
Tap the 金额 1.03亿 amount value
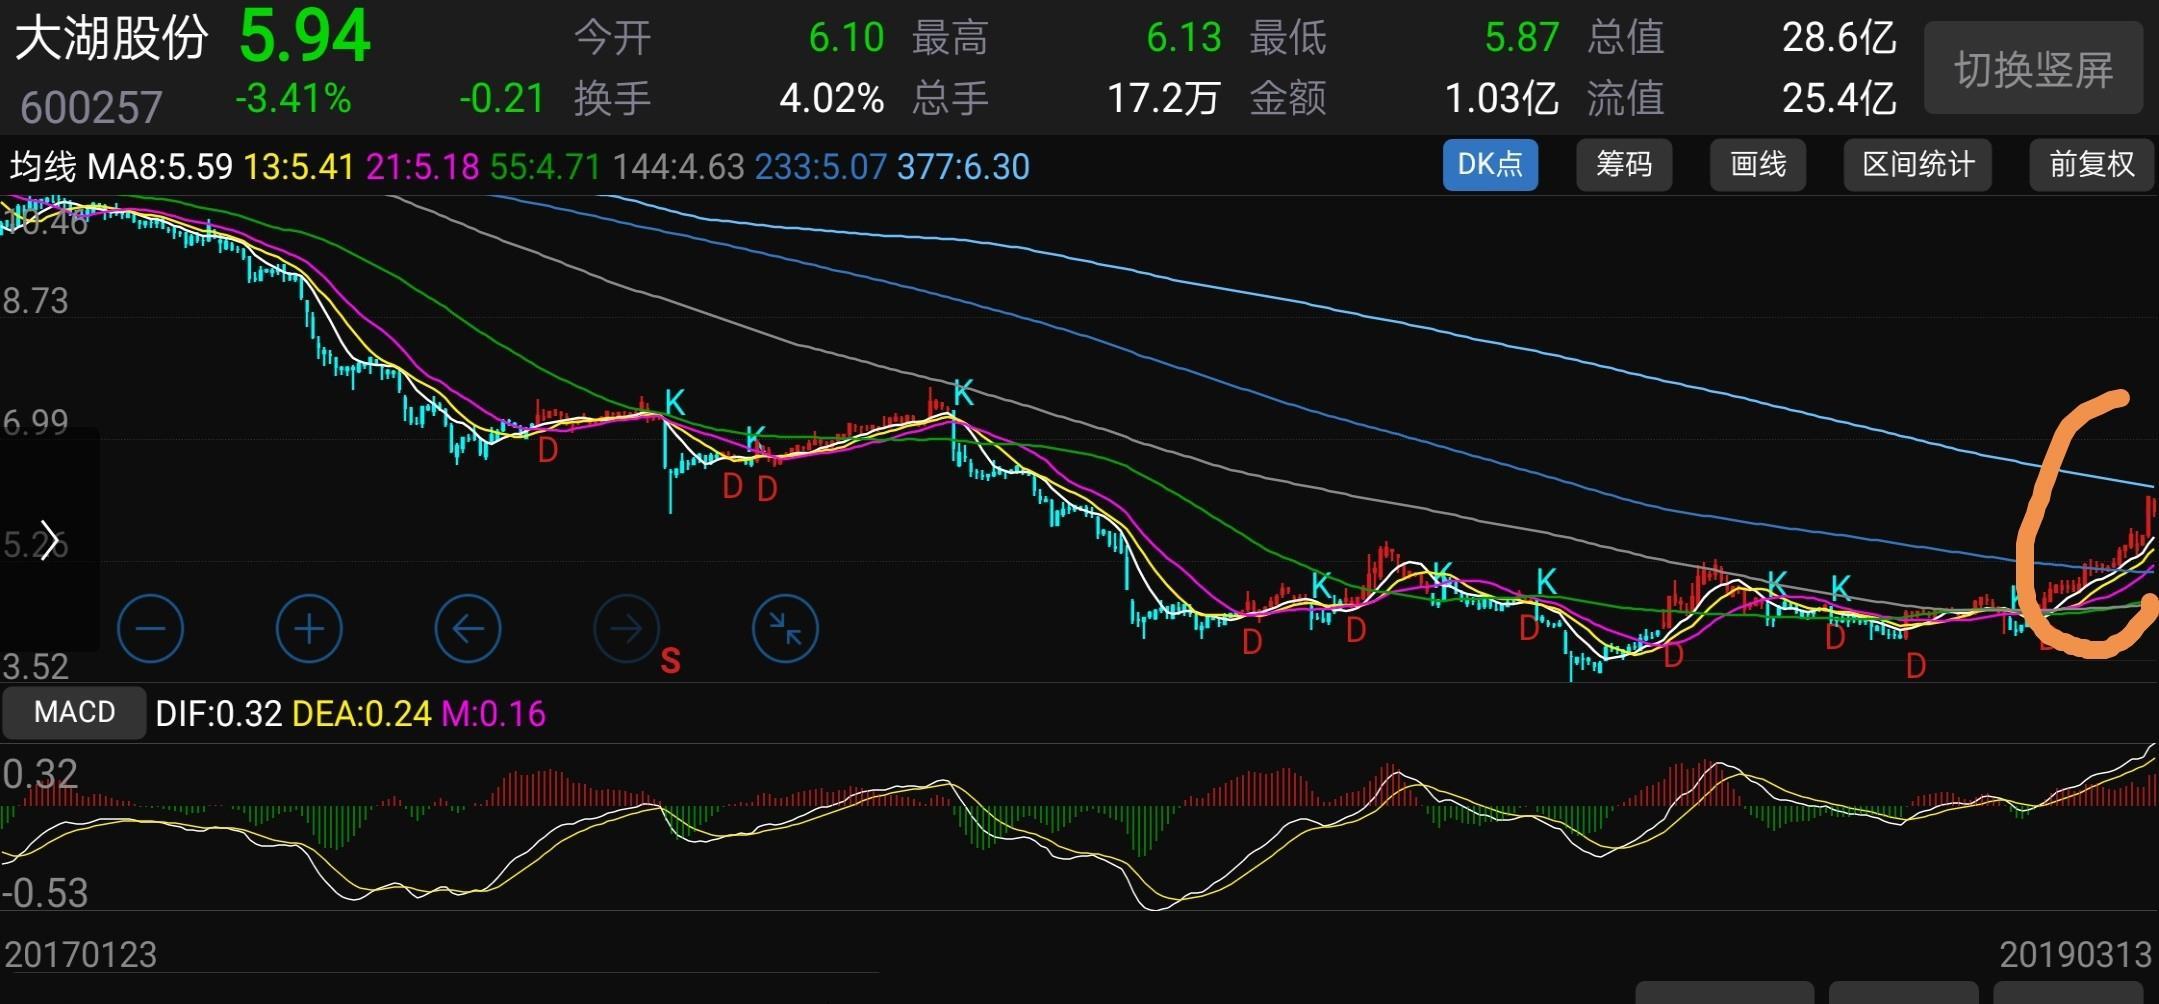click(x=1501, y=98)
